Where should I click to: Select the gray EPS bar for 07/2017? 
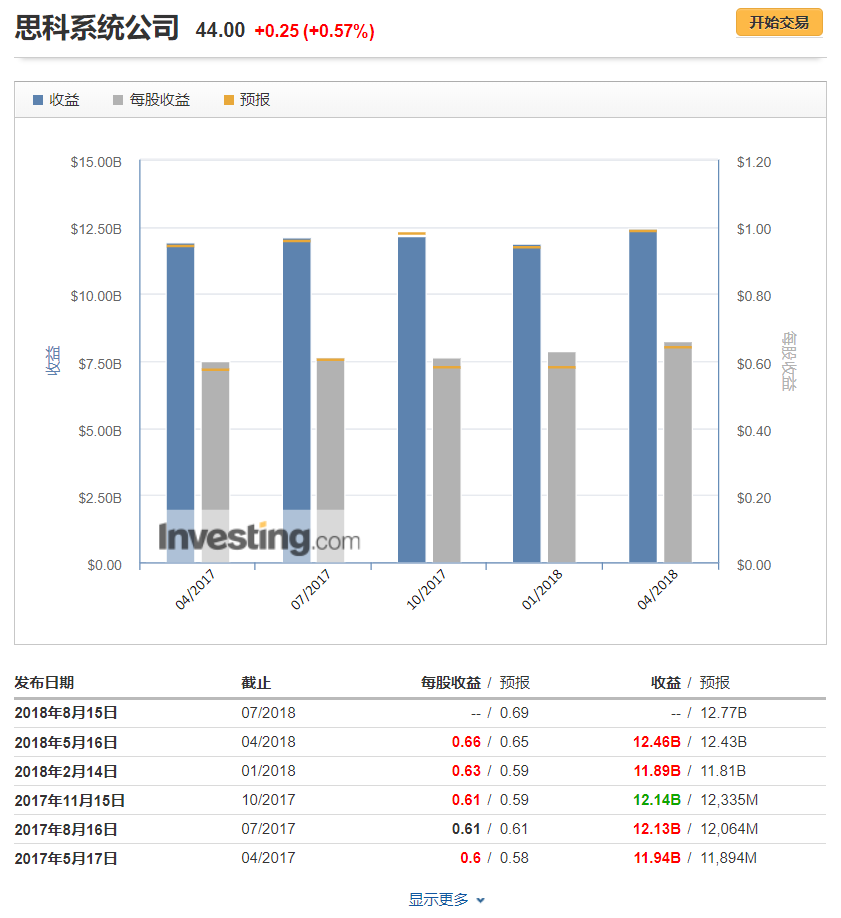pyautogui.click(x=330, y=460)
